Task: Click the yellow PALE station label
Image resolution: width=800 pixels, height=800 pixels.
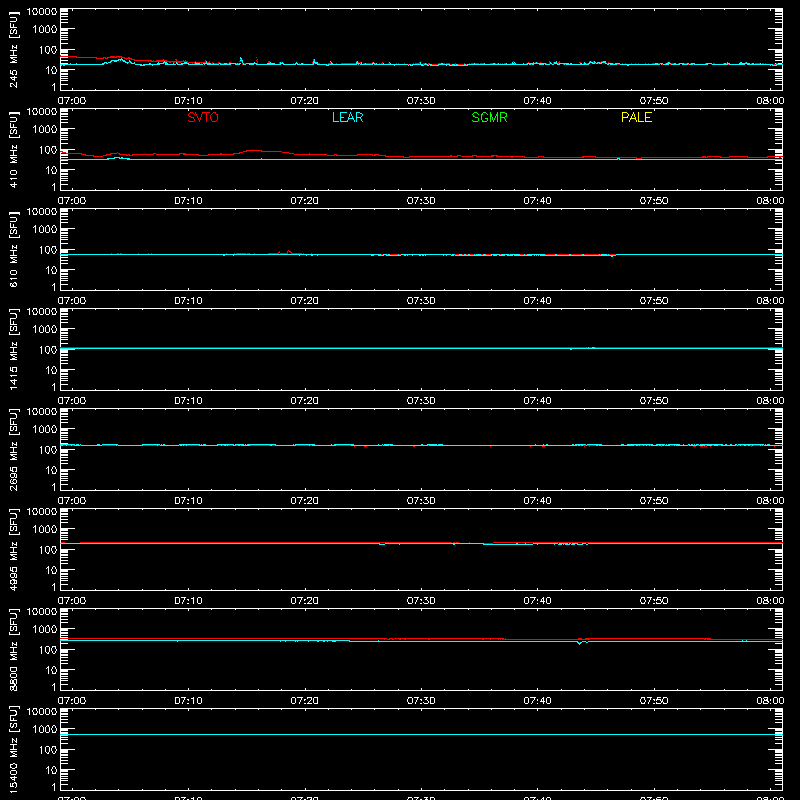Action: coord(636,117)
